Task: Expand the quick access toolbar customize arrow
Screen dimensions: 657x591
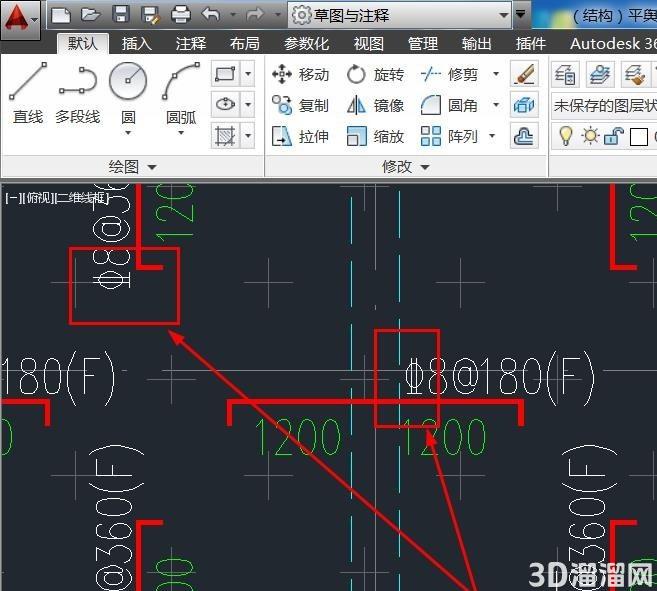Action: click(x=520, y=15)
